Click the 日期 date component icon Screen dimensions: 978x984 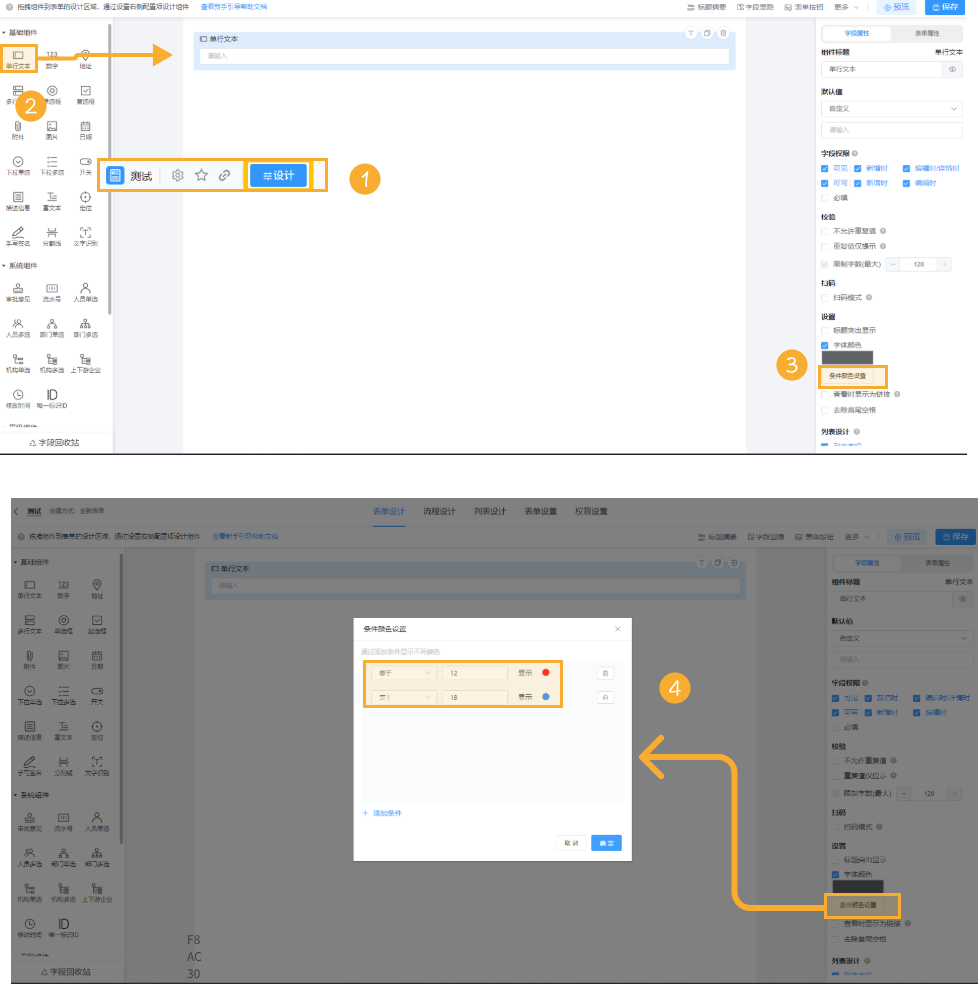click(85, 127)
